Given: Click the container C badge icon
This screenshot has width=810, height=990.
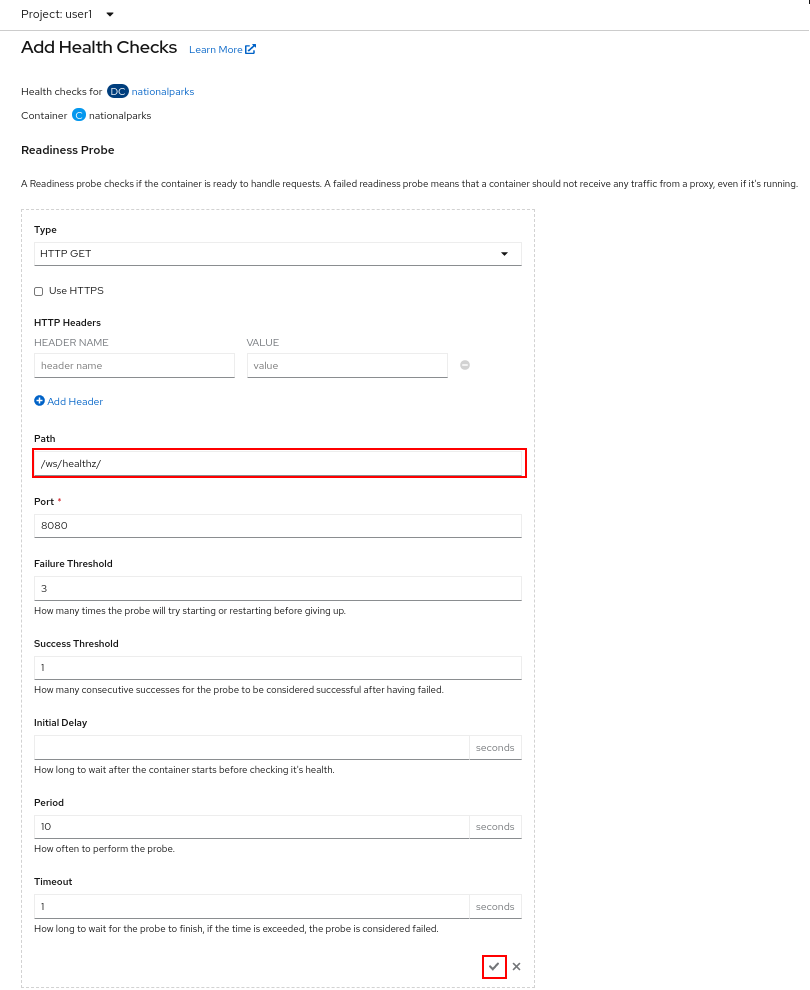Looking at the screenshot, I should [x=79, y=115].
